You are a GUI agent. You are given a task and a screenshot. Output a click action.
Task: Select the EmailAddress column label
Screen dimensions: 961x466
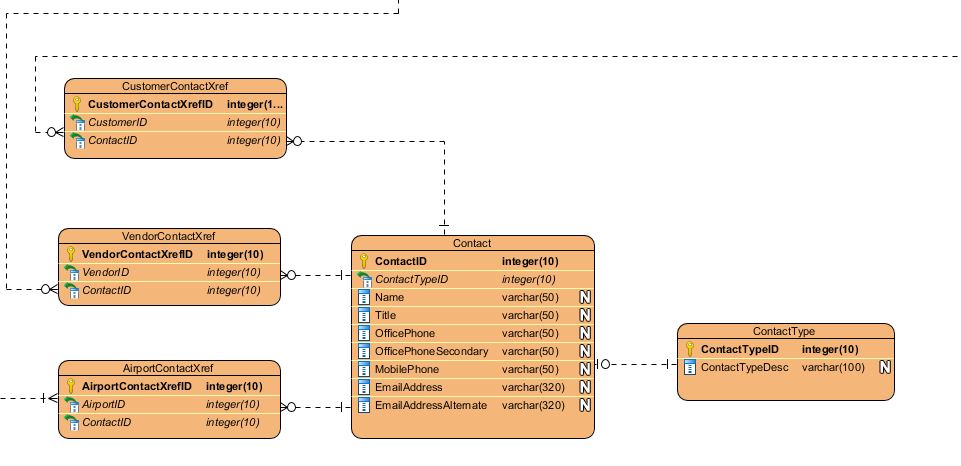pos(409,388)
